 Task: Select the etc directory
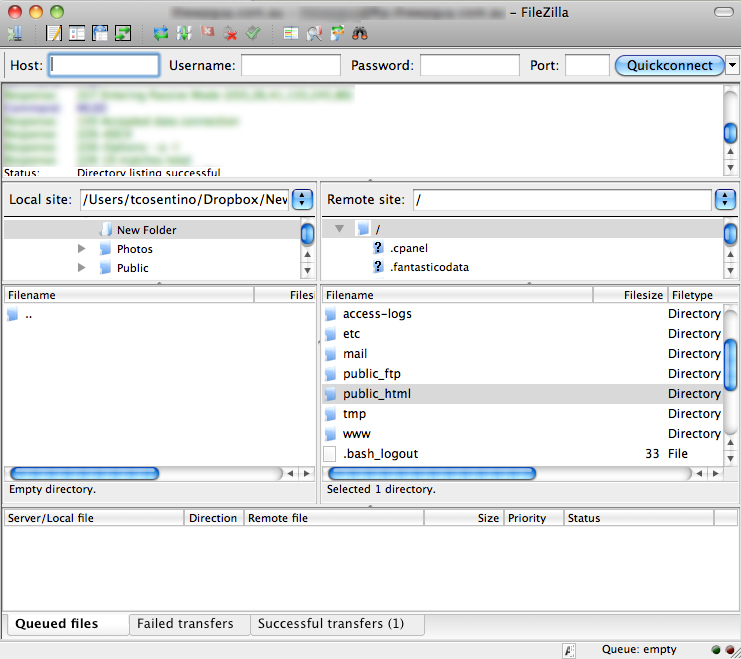(x=522, y=334)
